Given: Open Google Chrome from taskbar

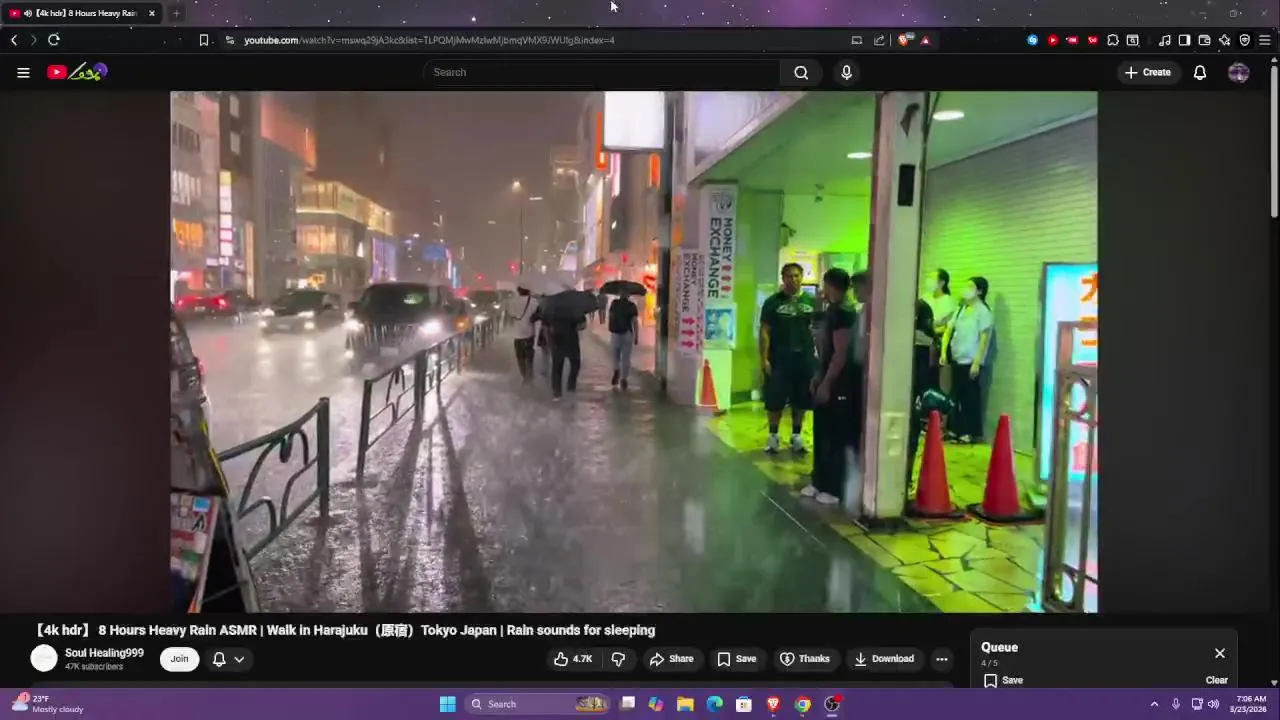Looking at the screenshot, I should pyautogui.click(x=802, y=704).
